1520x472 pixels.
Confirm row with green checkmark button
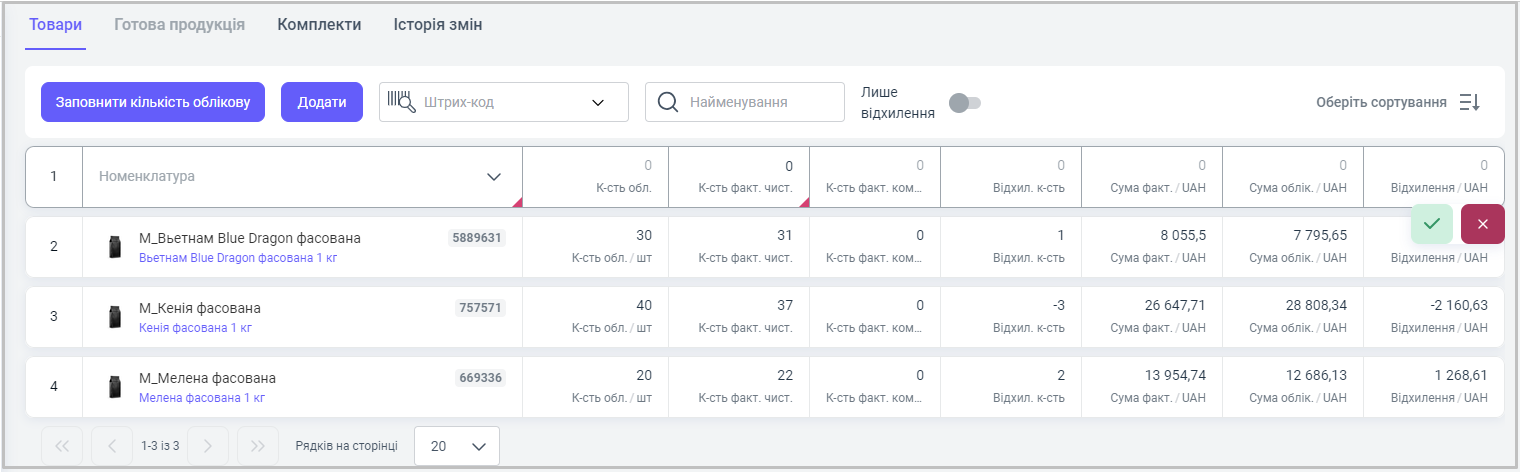[1431, 224]
